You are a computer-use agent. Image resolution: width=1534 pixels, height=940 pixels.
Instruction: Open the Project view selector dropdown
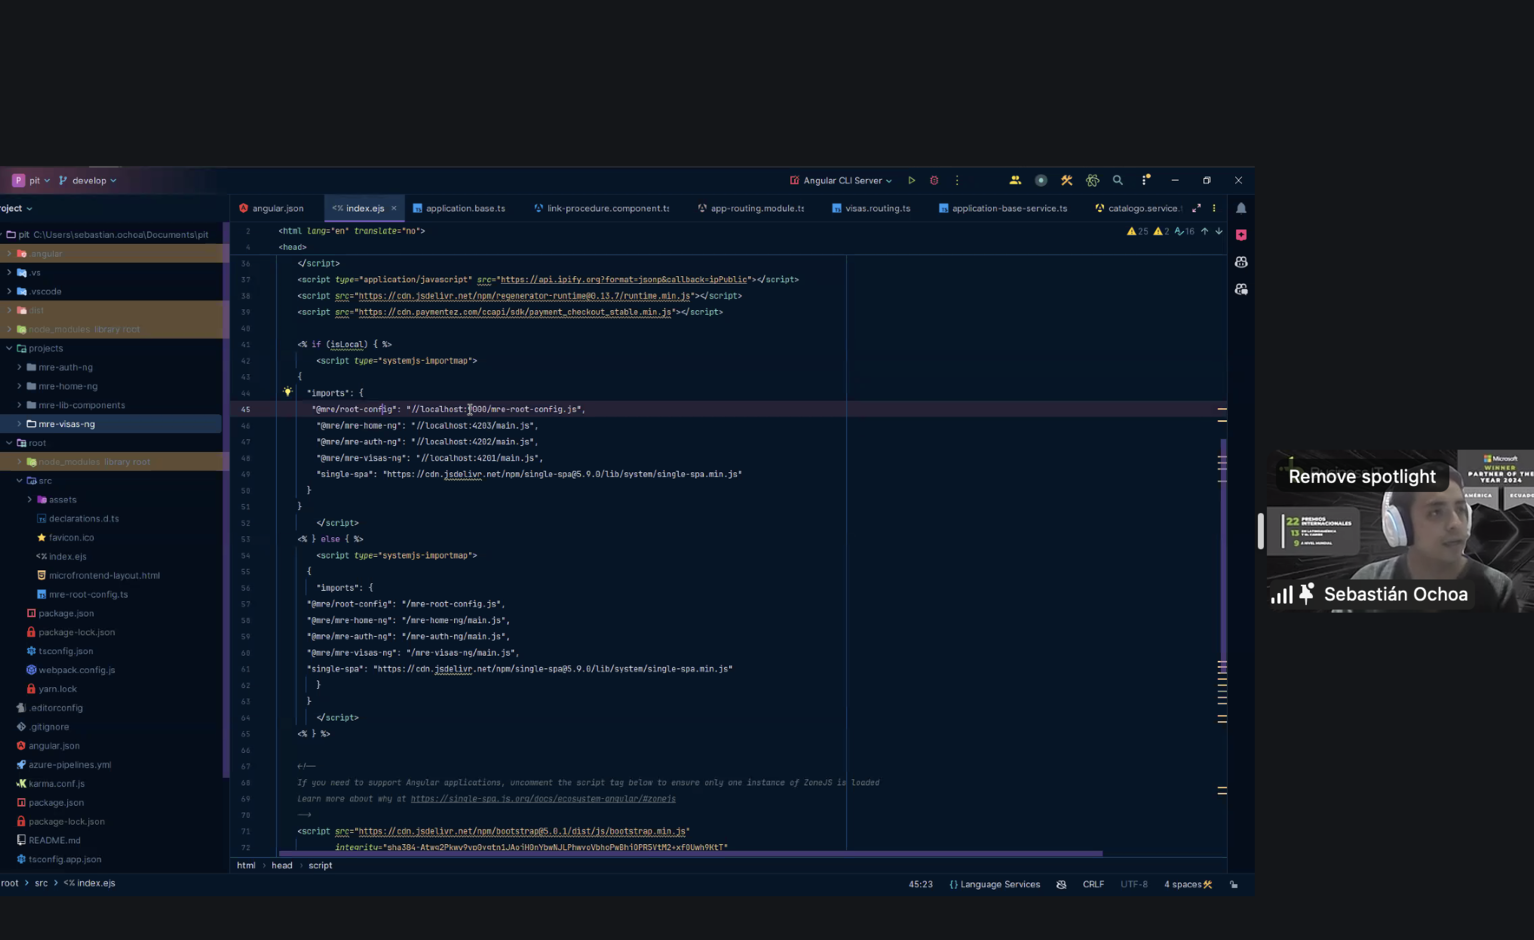tap(16, 208)
